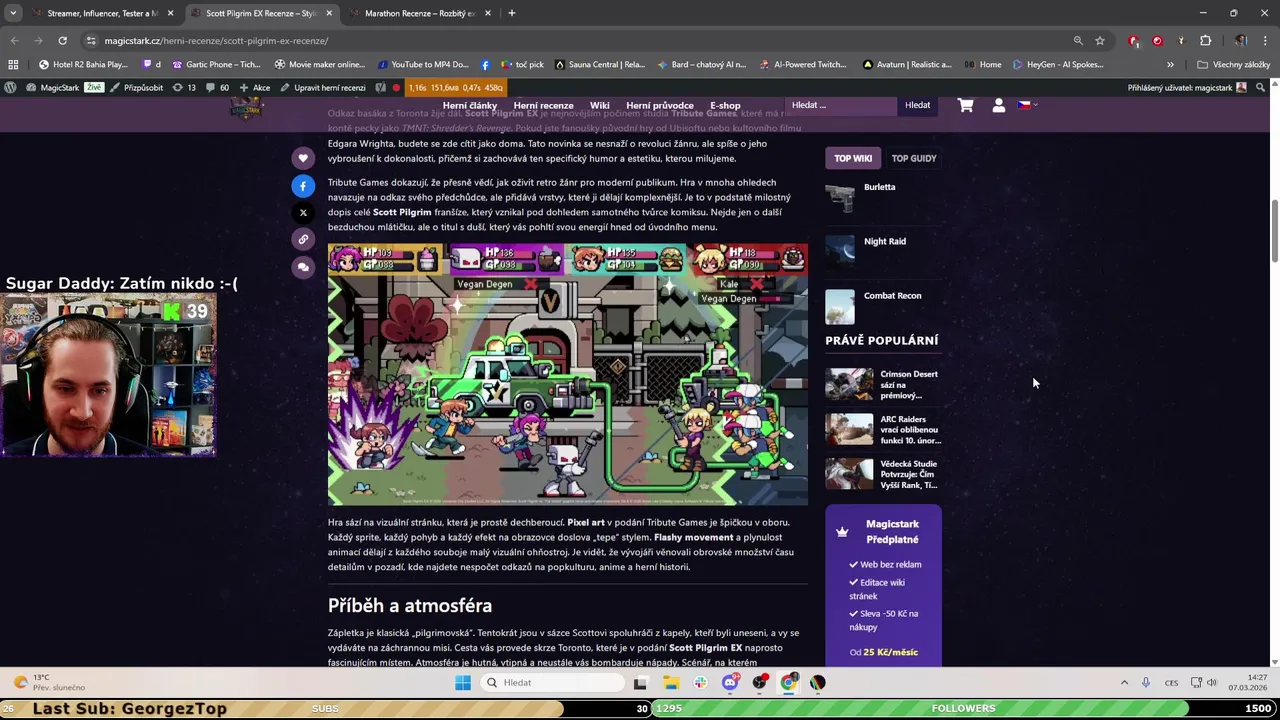Open Task View icon in taskbar
Viewport: 1280px width, 720px height.
point(641,683)
